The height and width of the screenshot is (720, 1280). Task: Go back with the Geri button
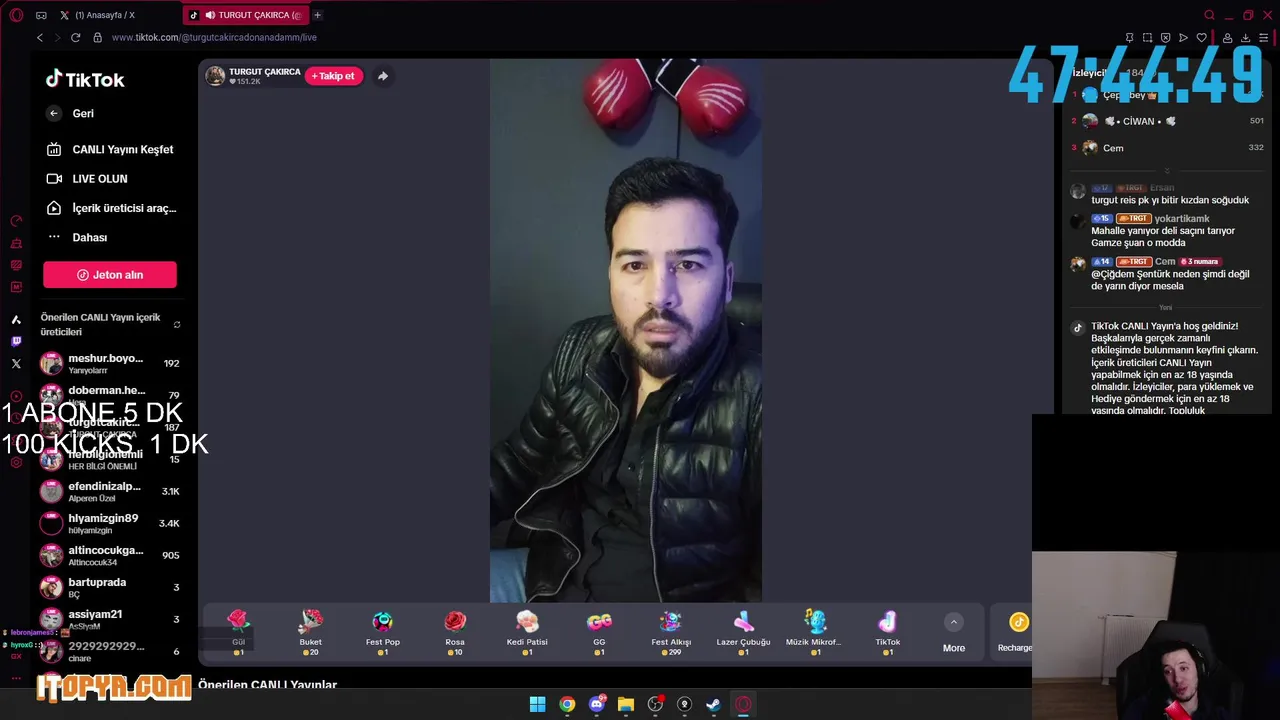70,113
